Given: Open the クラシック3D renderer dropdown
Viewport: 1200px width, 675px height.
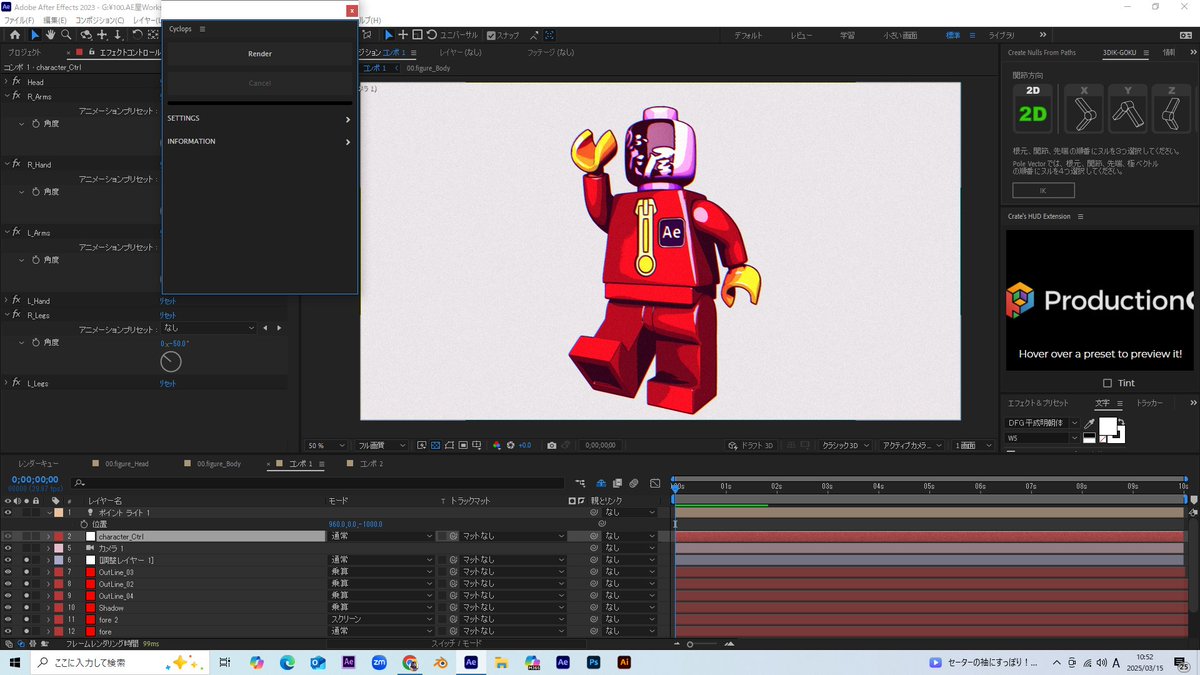Looking at the screenshot, I should point(845,444).
